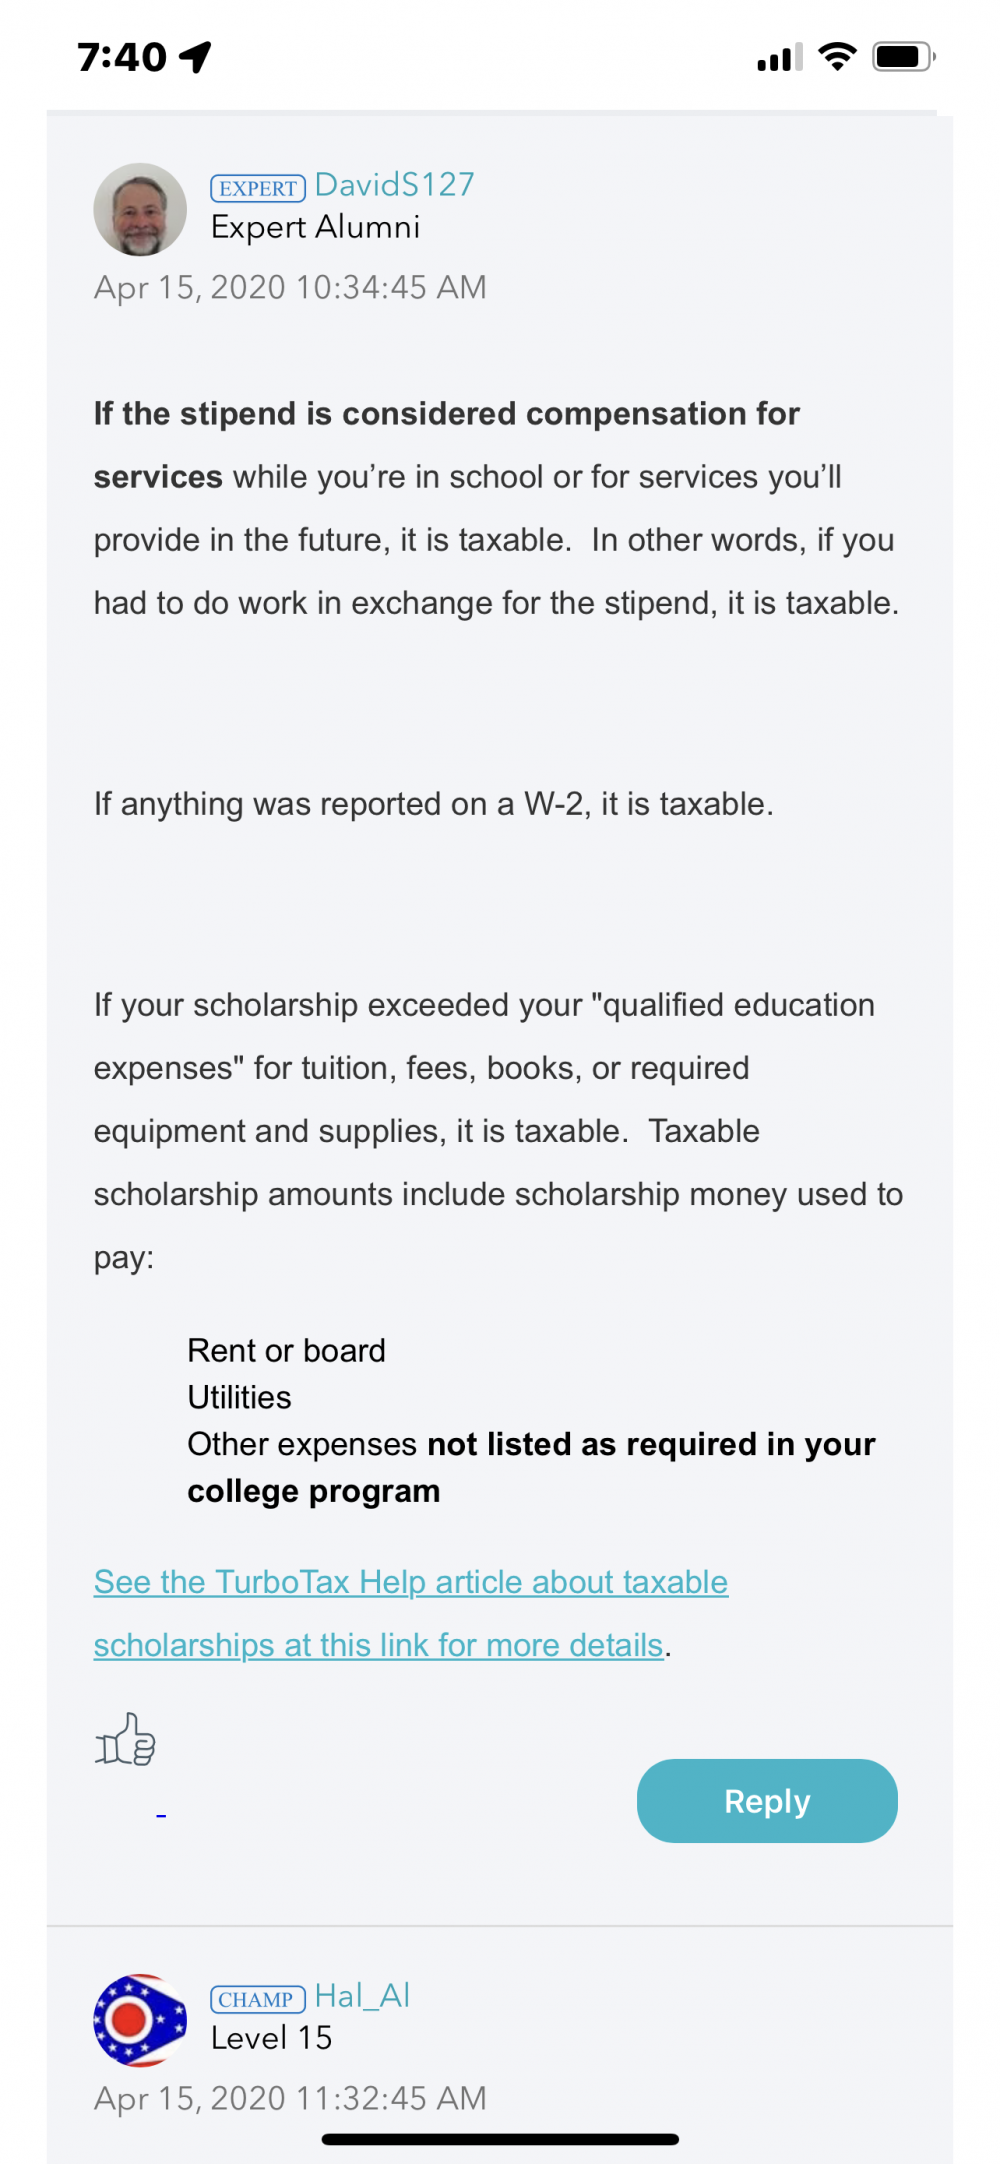This screenshot has height=2164, width=1000.
Task: Tap the CHAMP badge beside Hal_Al
Action: (x=258, y=1999)
